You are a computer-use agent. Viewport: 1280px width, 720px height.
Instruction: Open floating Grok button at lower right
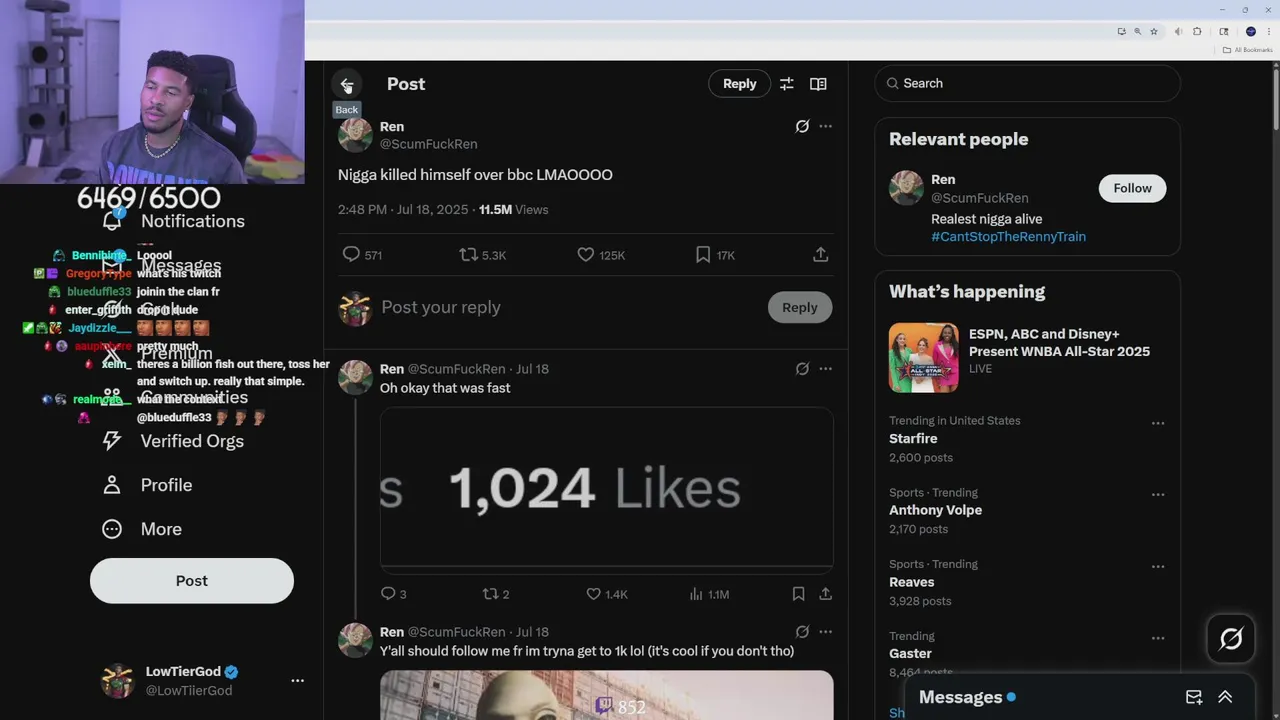[x=1231, y=638]
